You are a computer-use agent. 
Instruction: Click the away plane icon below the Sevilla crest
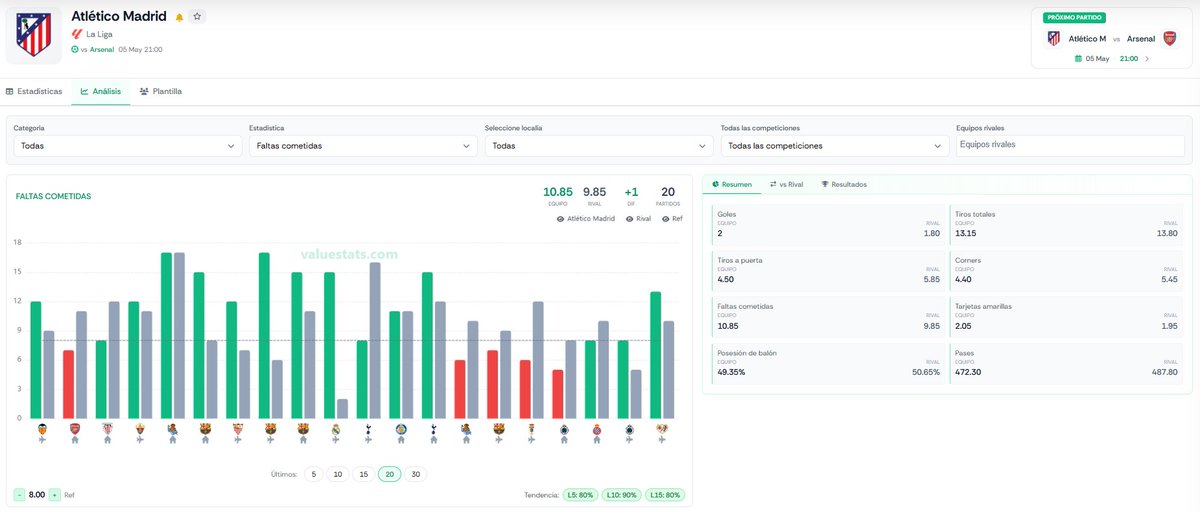pyautogui.click(x=238, y=440)
